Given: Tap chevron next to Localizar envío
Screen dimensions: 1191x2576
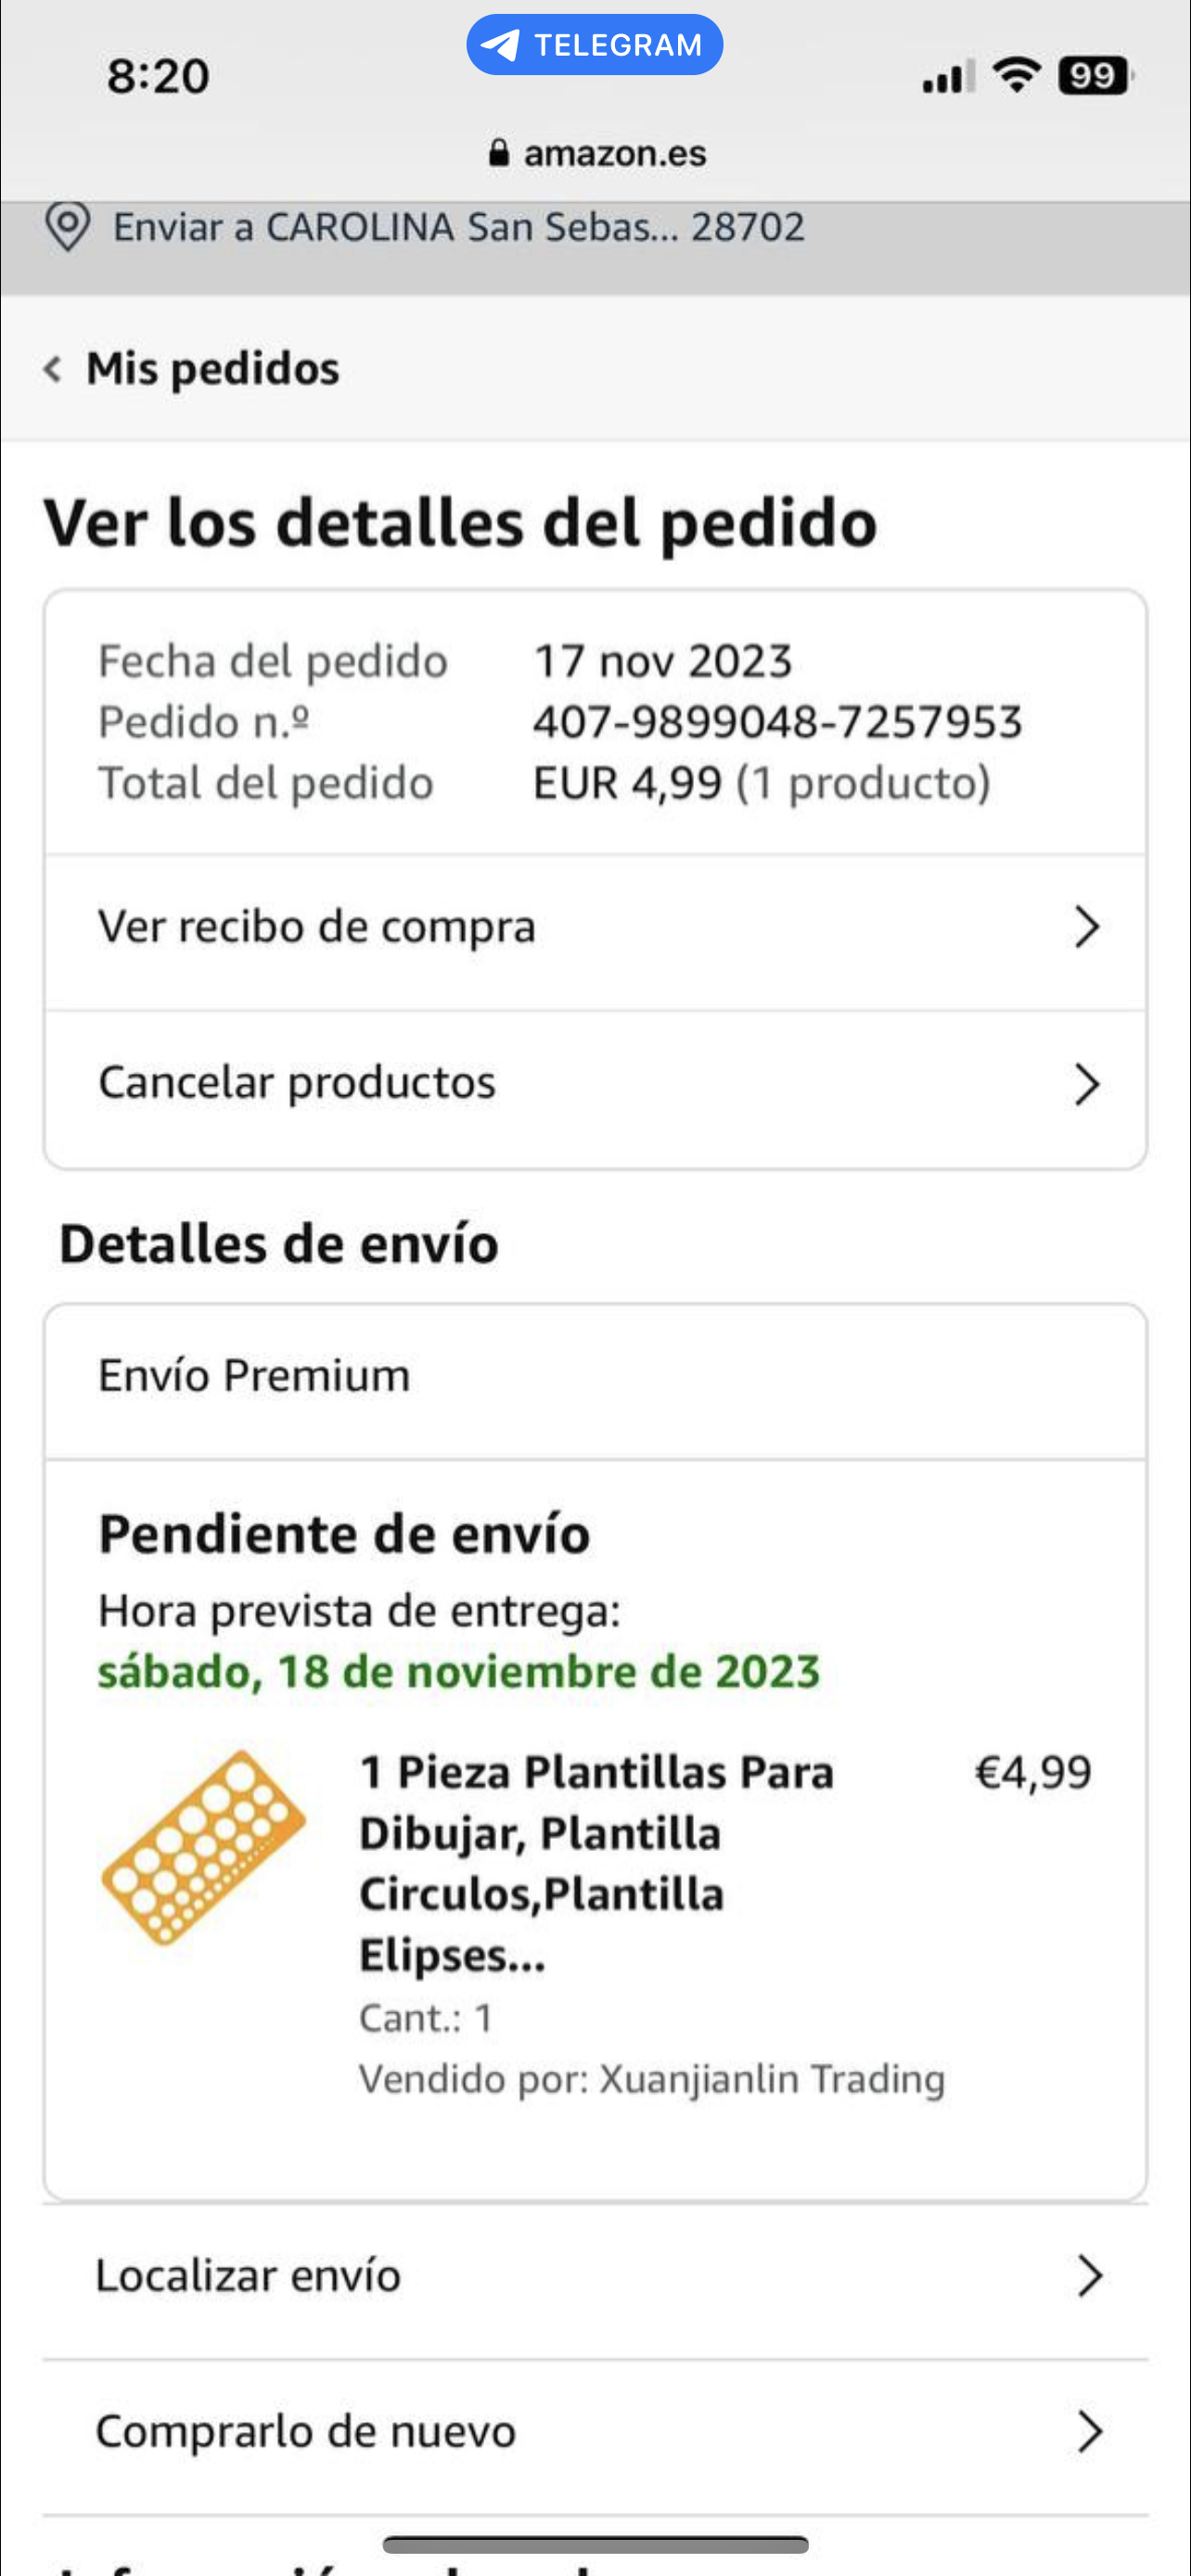Looking at the screenshot, I should click(x=1089, y=2277).
